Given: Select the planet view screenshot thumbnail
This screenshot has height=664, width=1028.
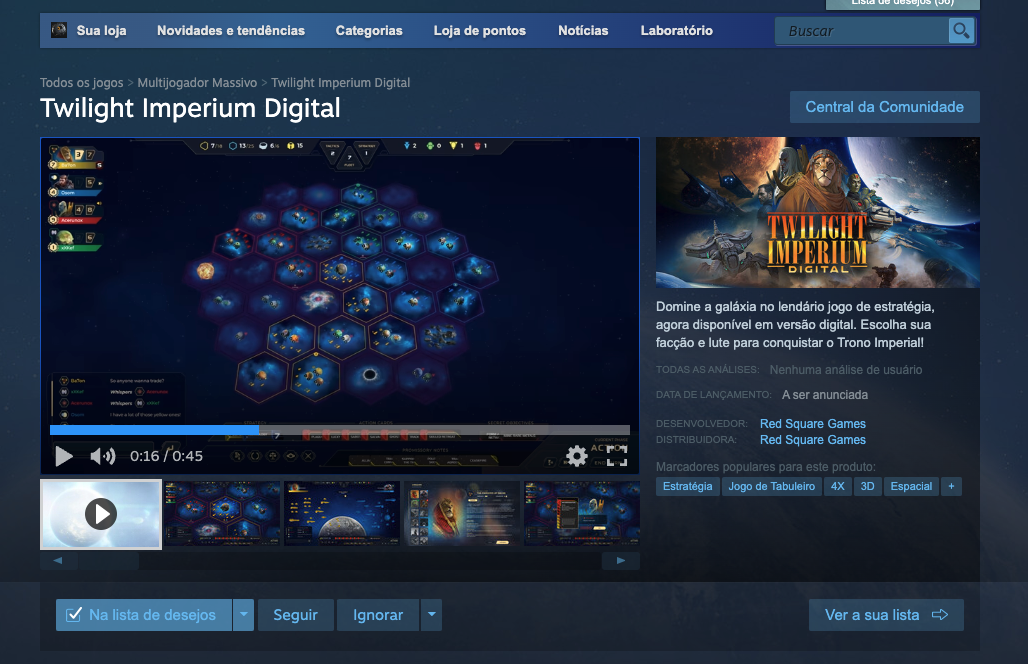Looking at the screenshot, I should [x=342, y=514].
